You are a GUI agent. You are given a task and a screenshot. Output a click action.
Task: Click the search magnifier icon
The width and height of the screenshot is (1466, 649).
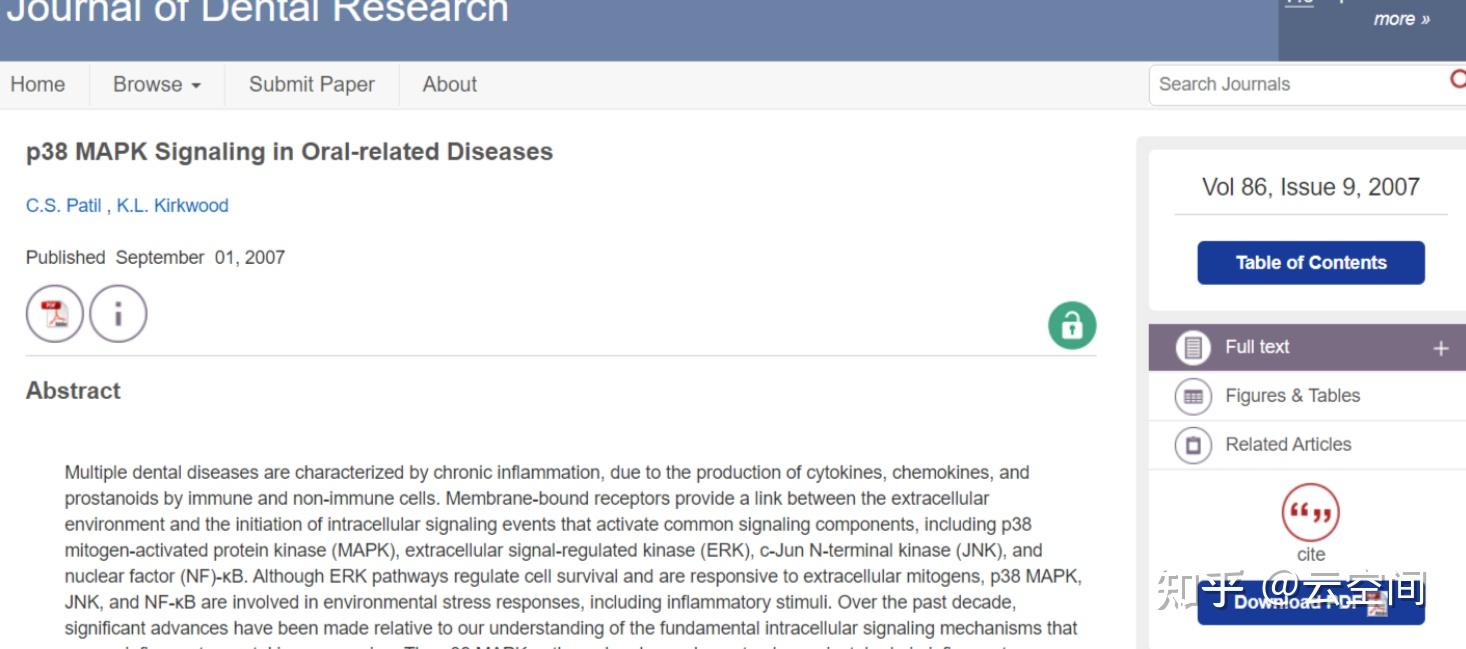pyautogui.click(x=1458, y=80)
